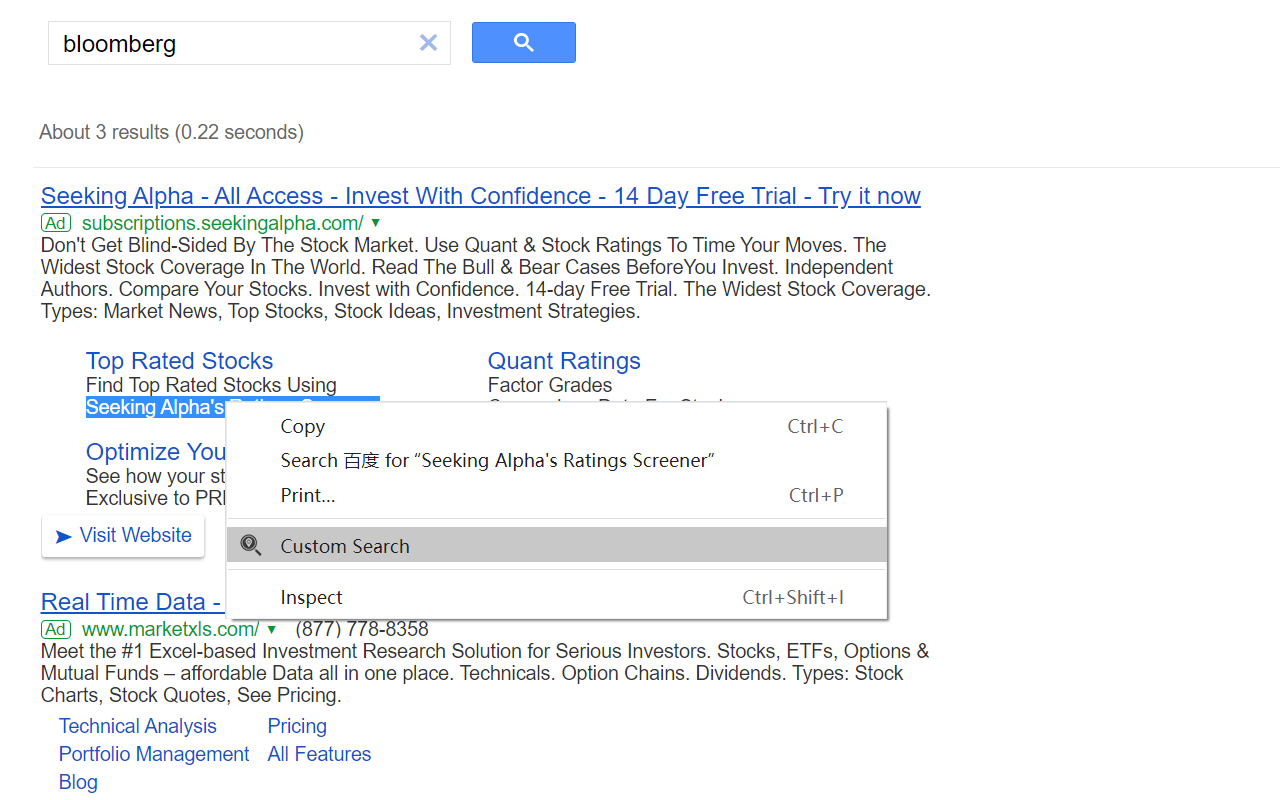The image size is (1280, 800).
Task: Click the 'Factor Grades' text under Quant Ratings
Action: 550,385
